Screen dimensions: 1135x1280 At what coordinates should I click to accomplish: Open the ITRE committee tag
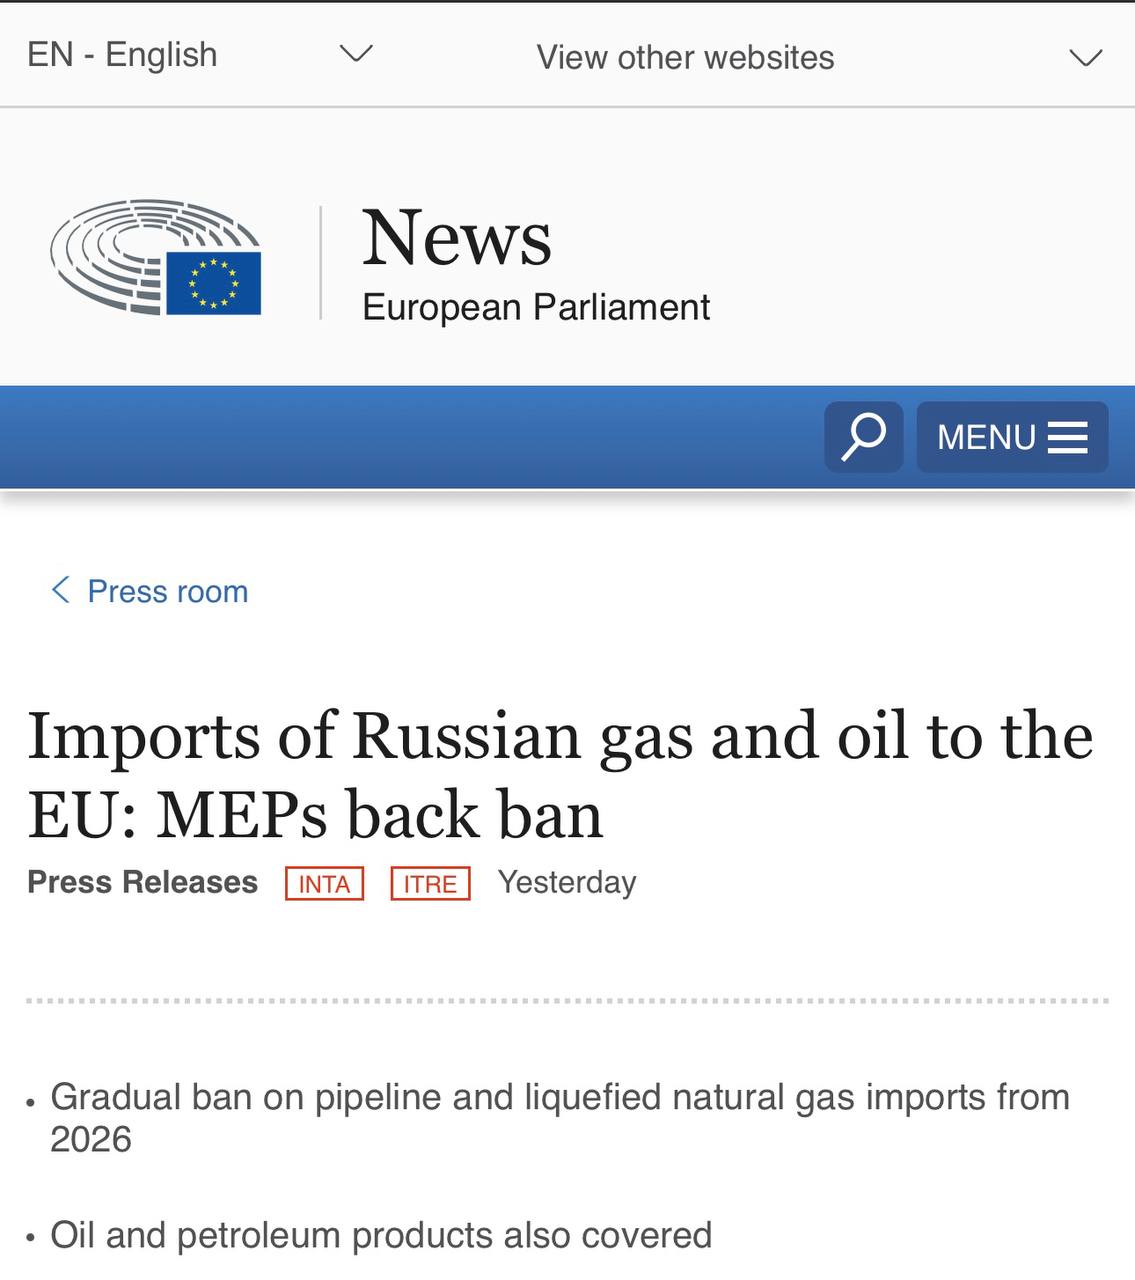429,883
